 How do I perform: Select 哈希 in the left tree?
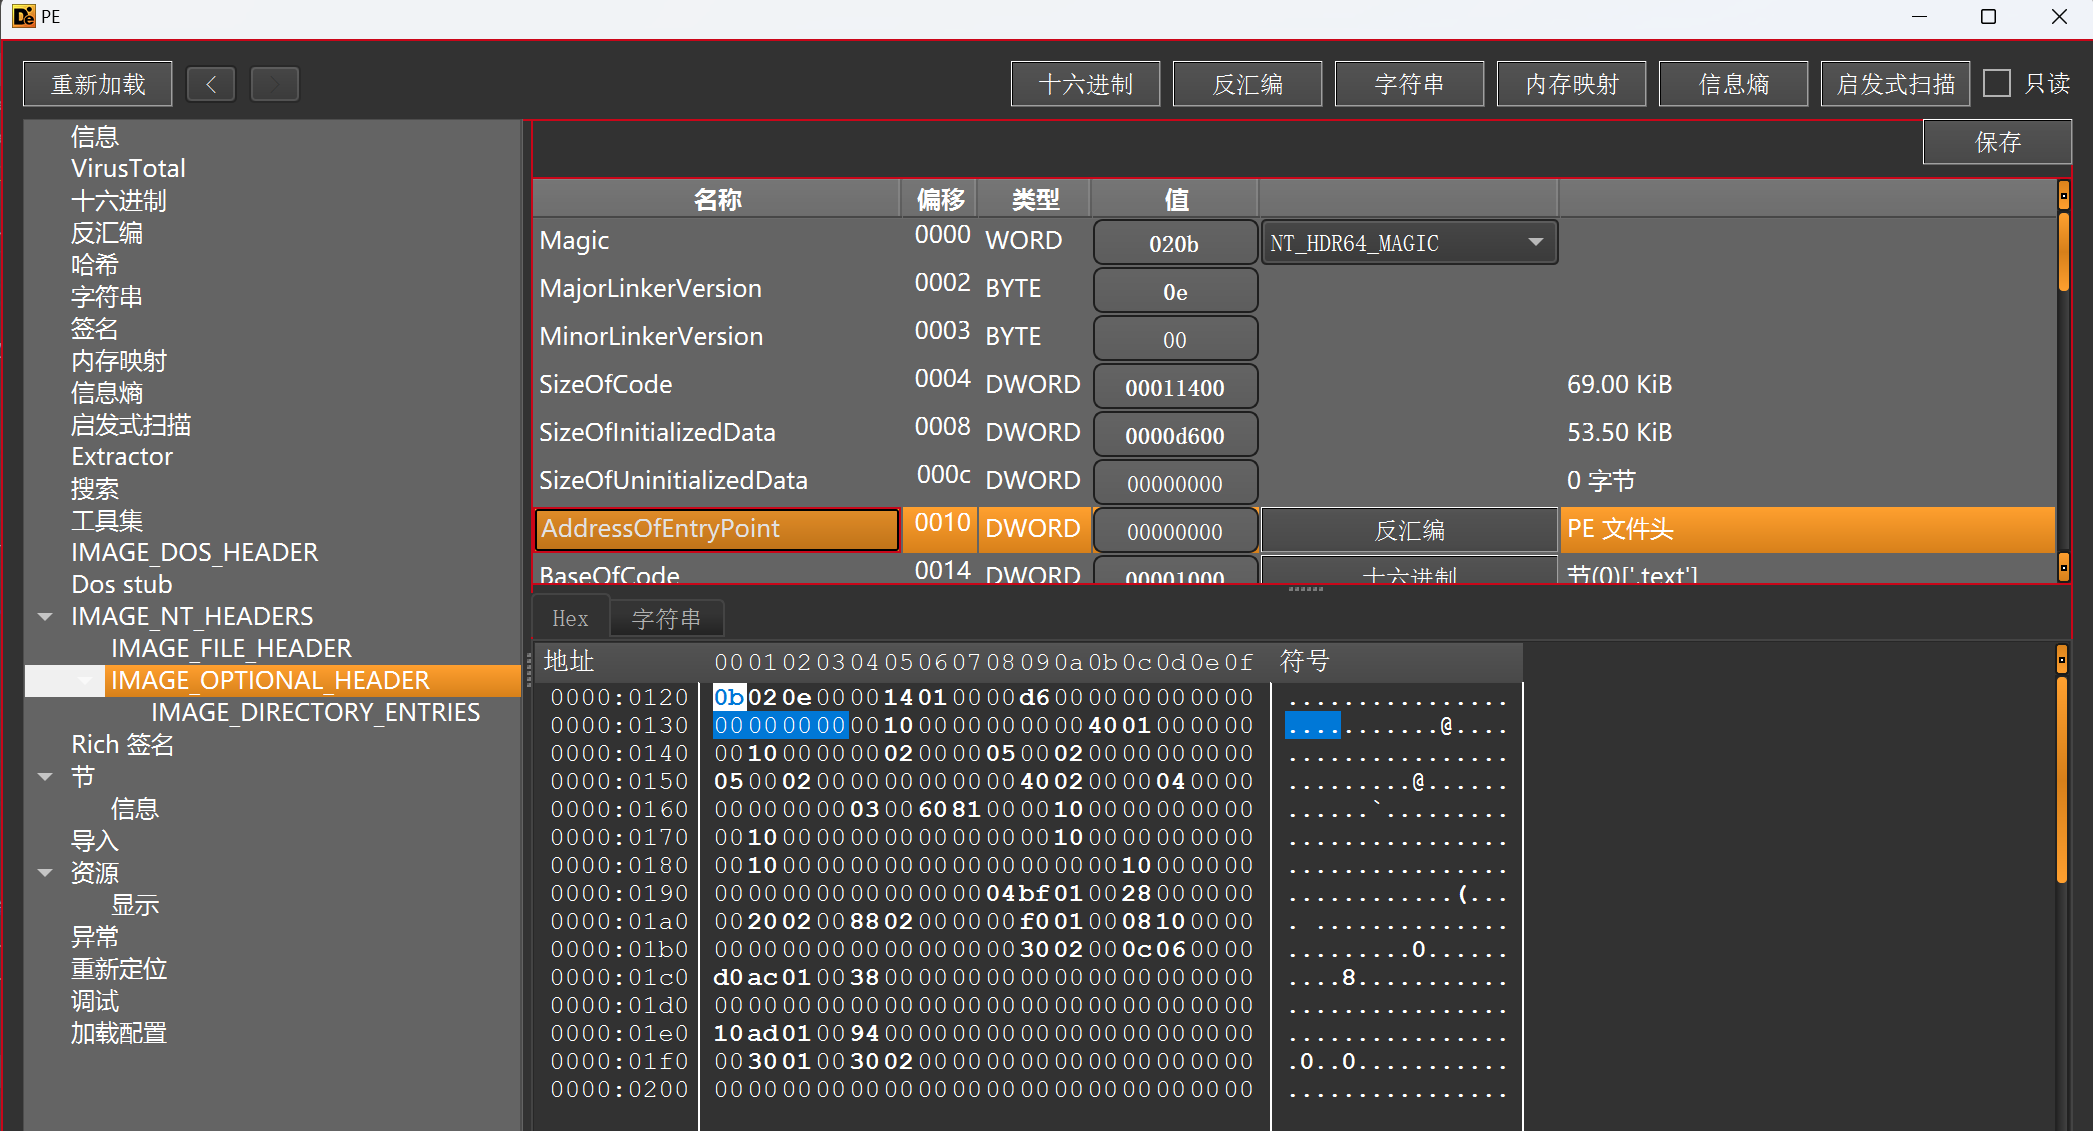pos(95,265)
